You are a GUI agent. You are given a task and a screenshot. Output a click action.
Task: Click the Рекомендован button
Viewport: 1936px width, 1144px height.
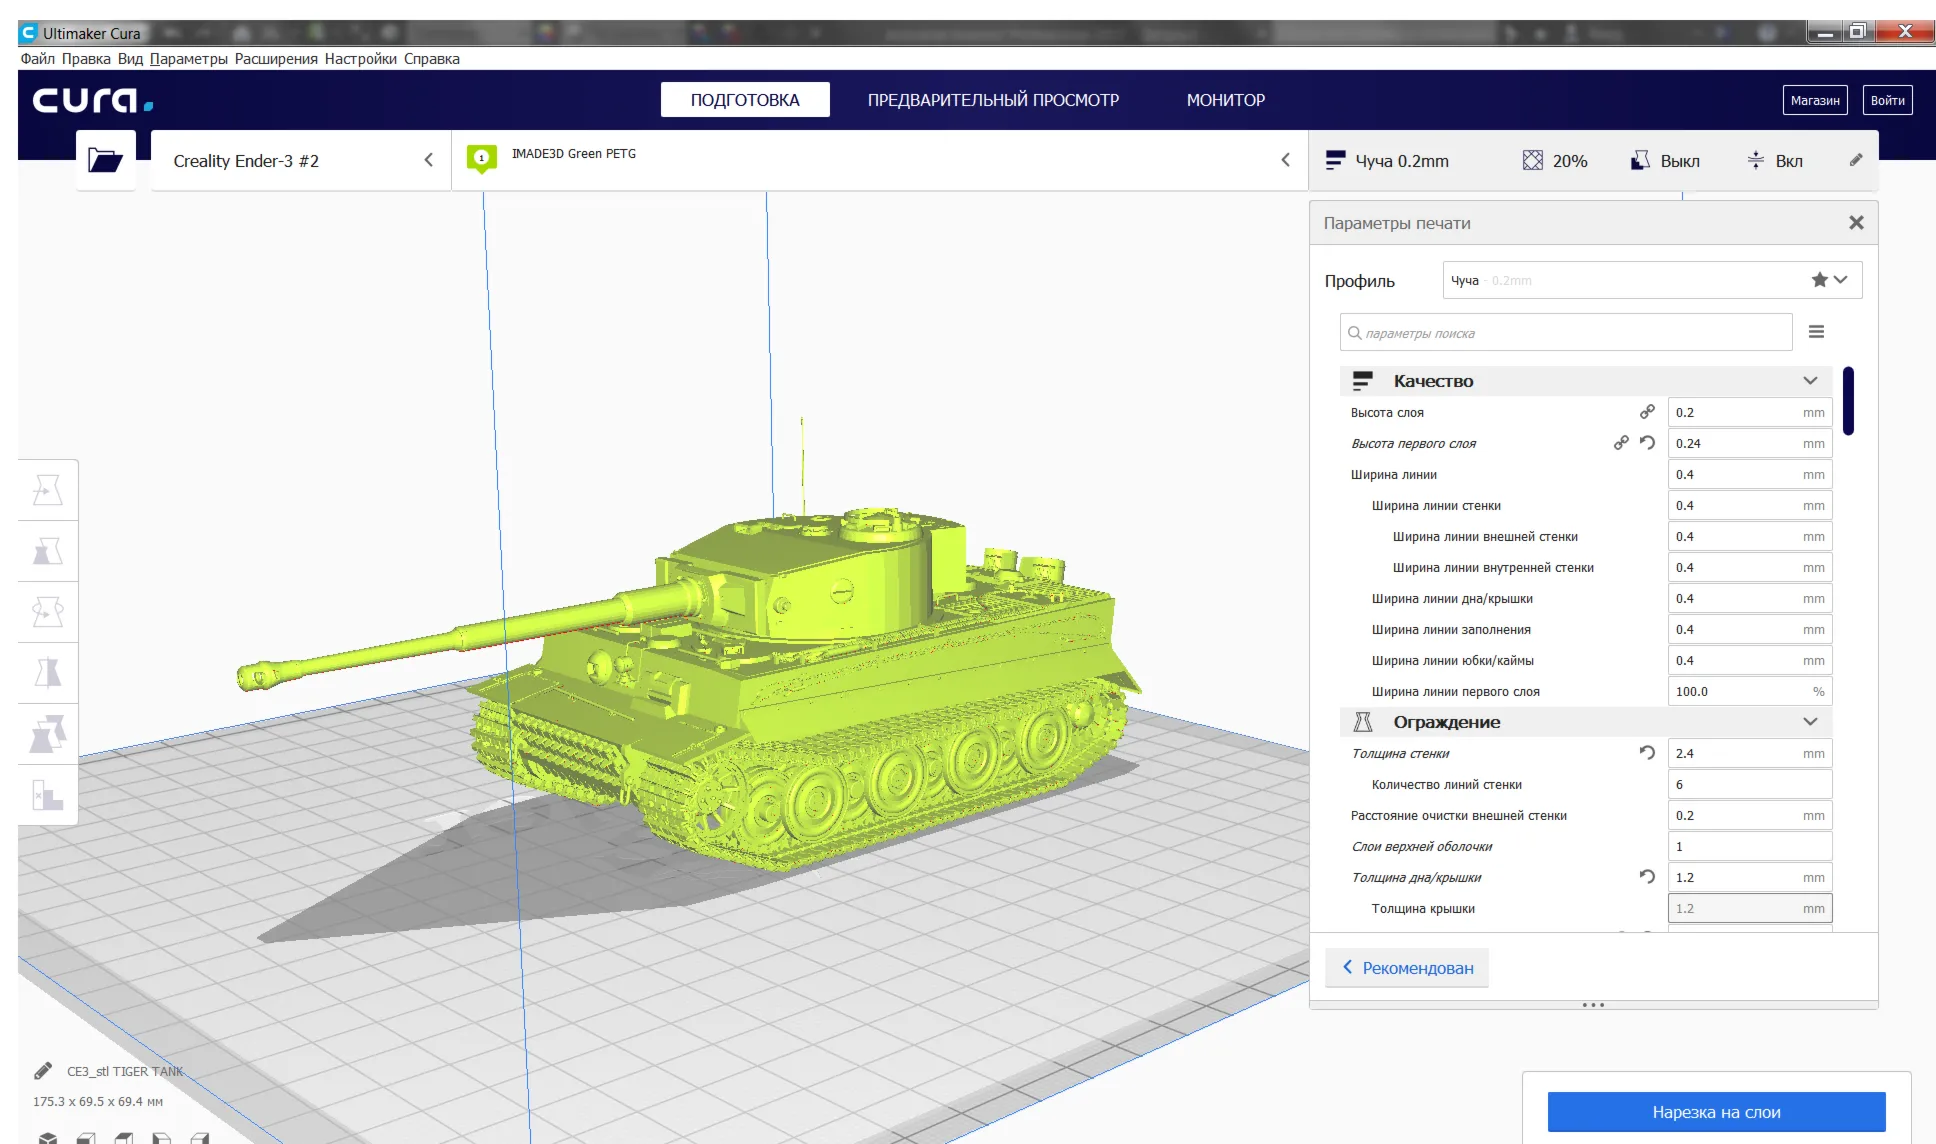click(x=1407, y=968)
